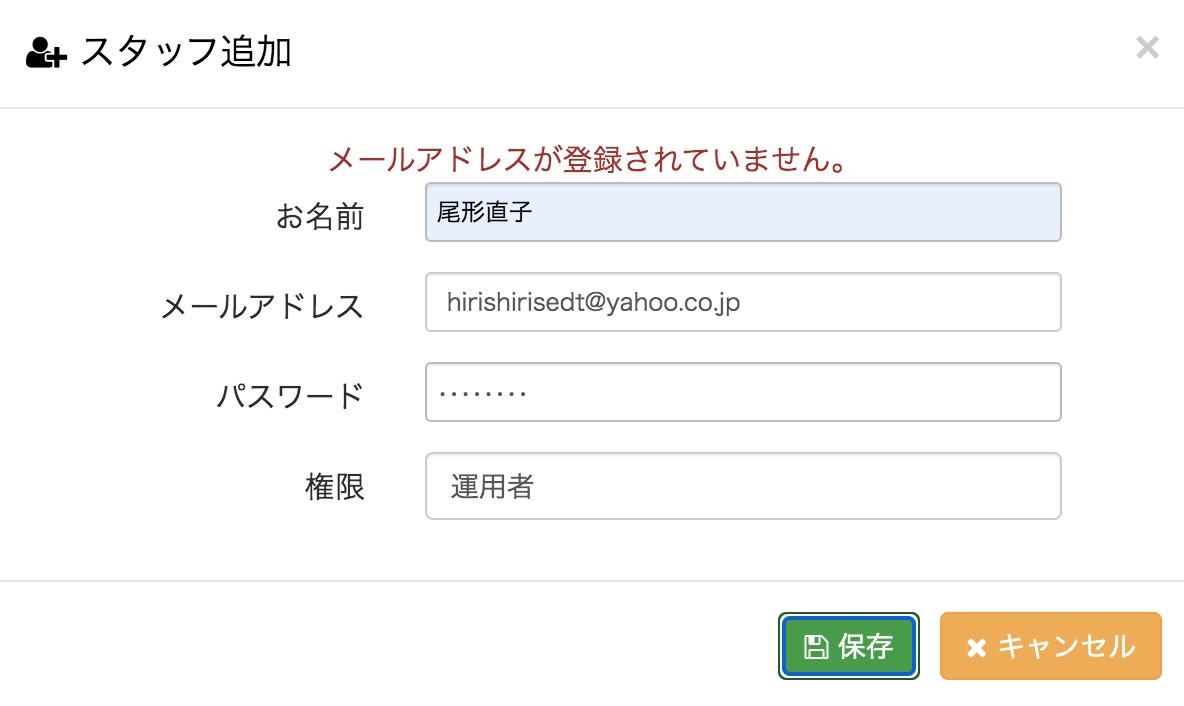This screenshot has width=1184, height=706.
Task: Dismiss the form with キャンセル button
Action: click(1050, 646)
